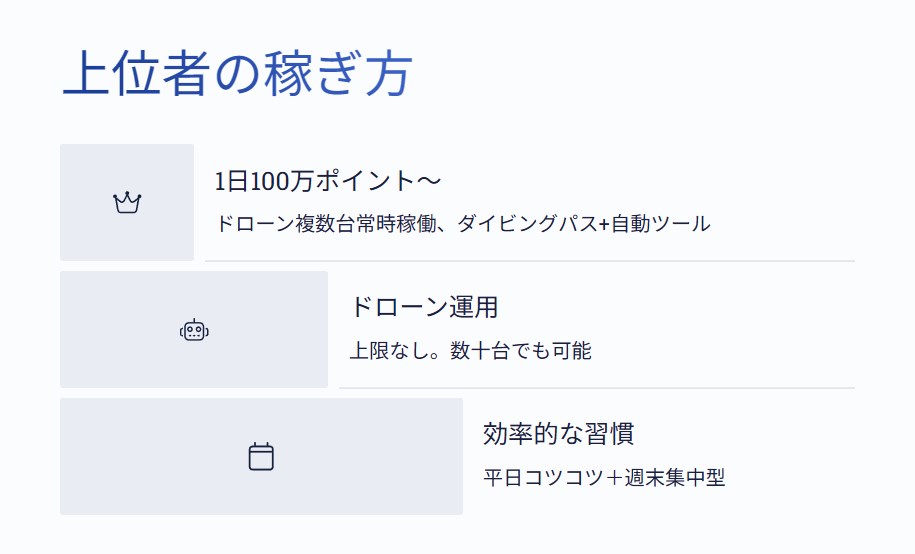Click divider line below the 1日100万ポイント item
The image size is (915, 554).
(530, 261)
